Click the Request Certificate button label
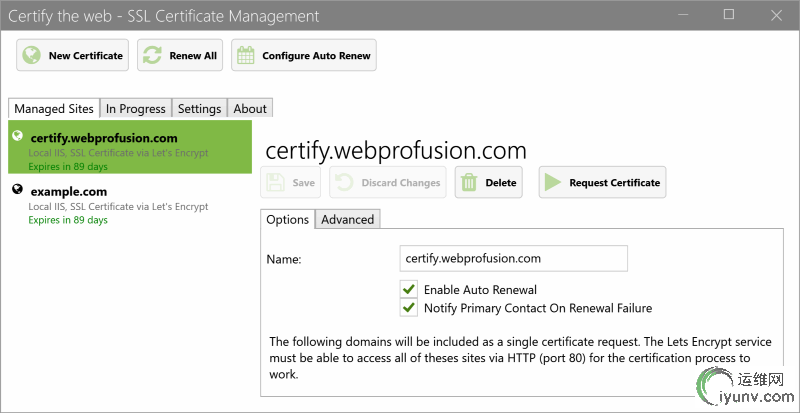This screenshot has width=800, height=413. (x=615, y=183)
